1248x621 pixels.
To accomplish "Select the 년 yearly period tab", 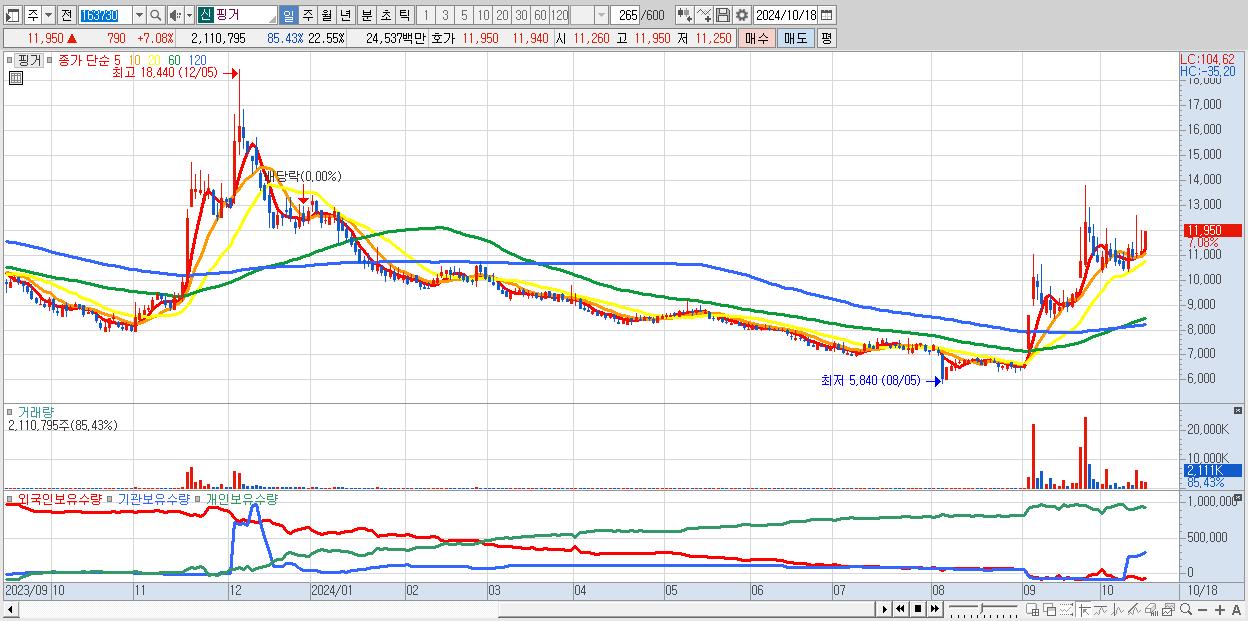I will [345, 15].
